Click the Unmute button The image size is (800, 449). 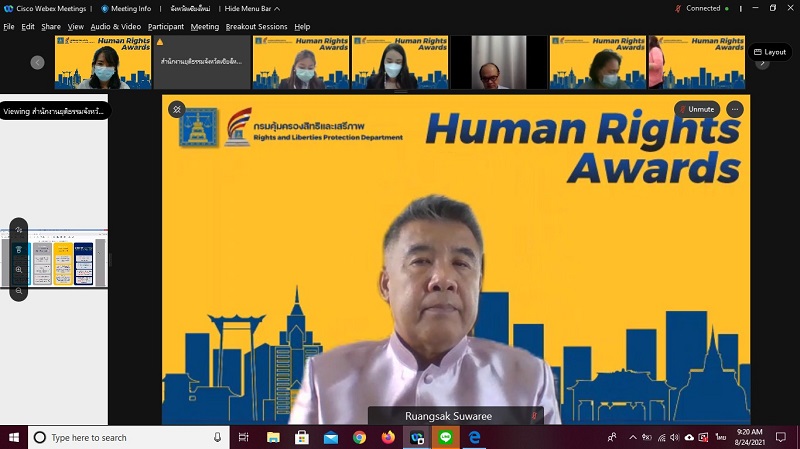[697, 109]
